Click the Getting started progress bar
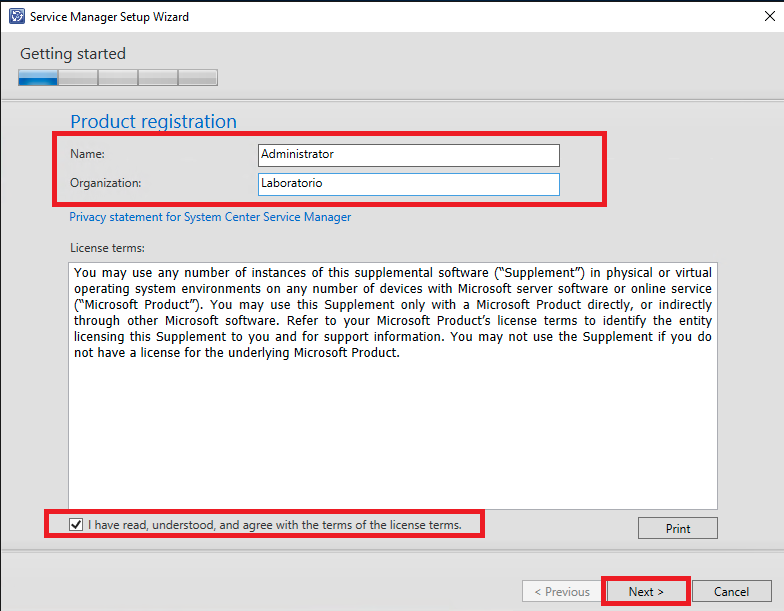This screenshot has height=611, width=784. tap(118, 78)
